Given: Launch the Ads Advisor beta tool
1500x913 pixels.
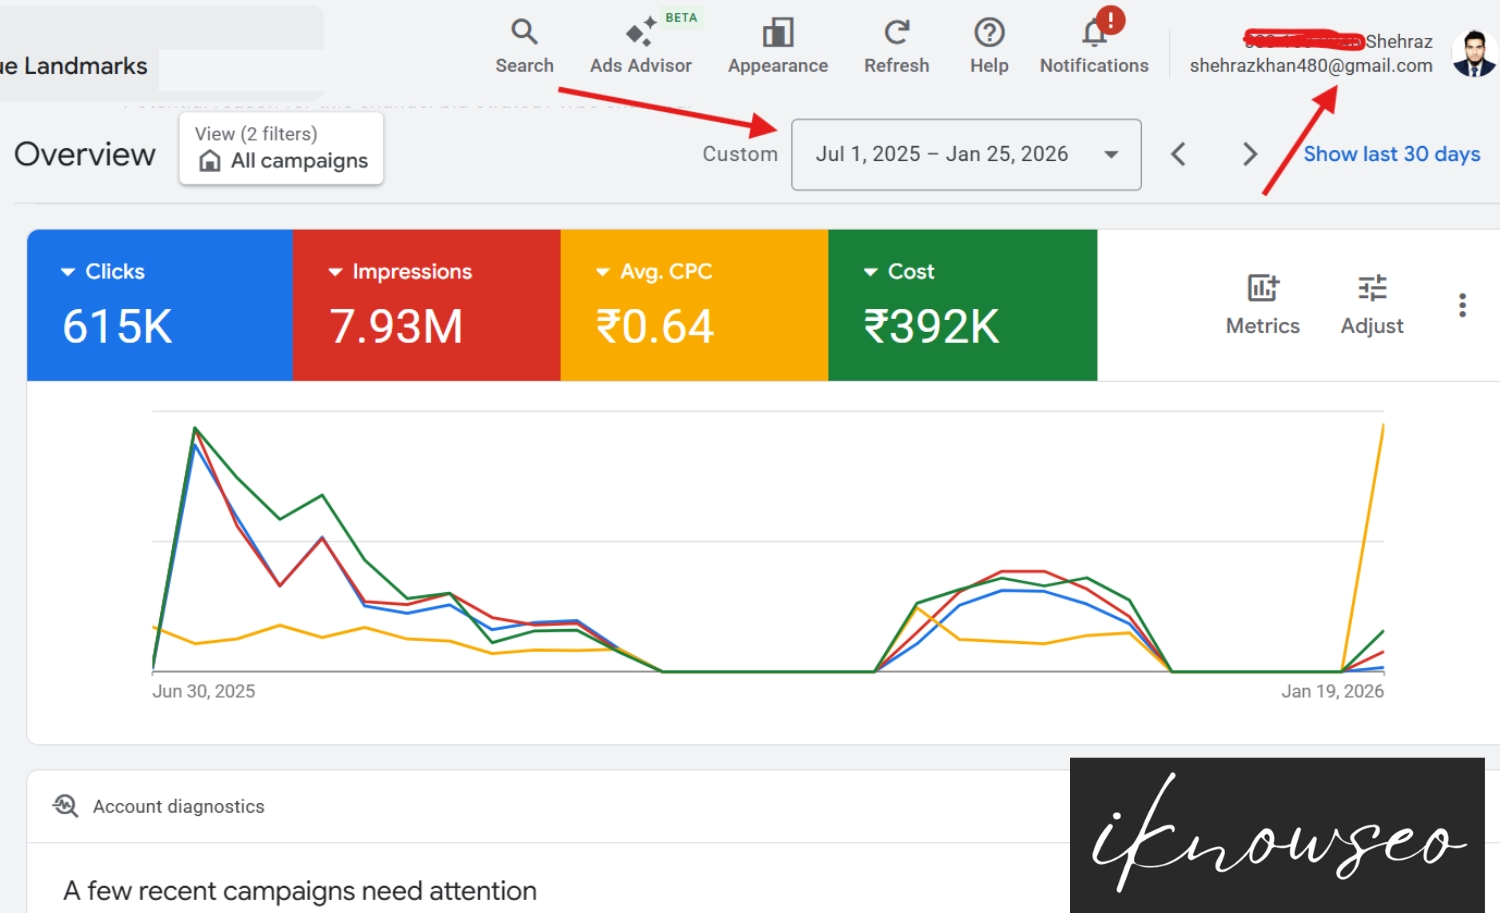Looking at the screenshot, I should point(640,45).
